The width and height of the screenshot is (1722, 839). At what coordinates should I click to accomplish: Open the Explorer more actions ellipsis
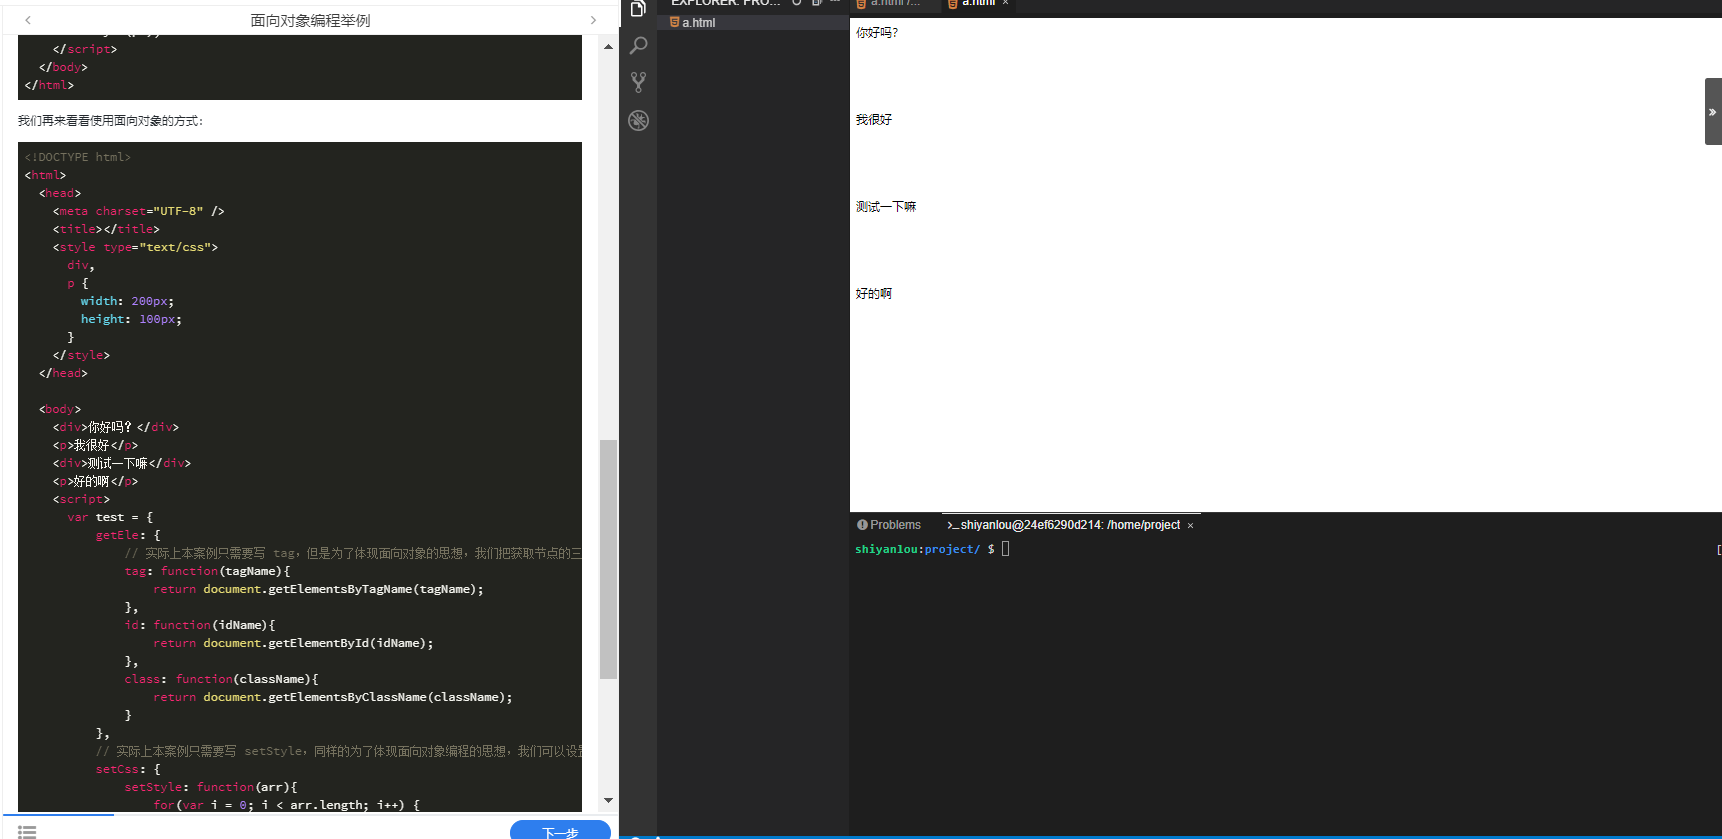point(835,3)
